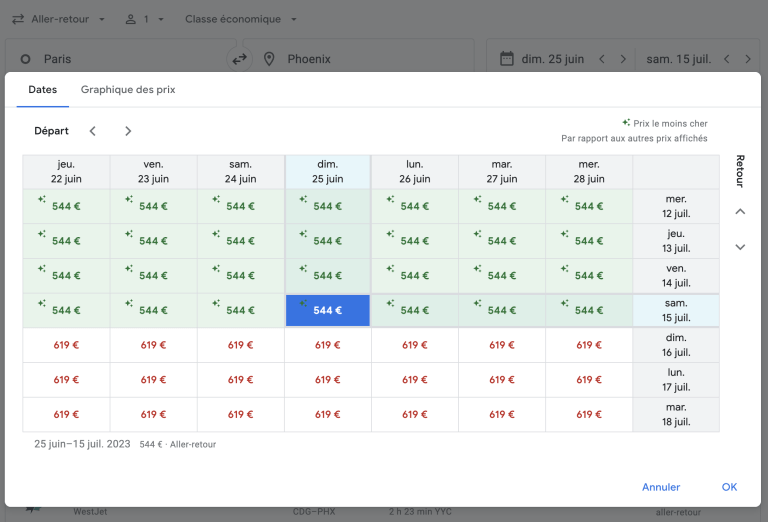Swap origin and destination arrows icon
Viewport: 768px width, 522px height.
tap(239, 59)
